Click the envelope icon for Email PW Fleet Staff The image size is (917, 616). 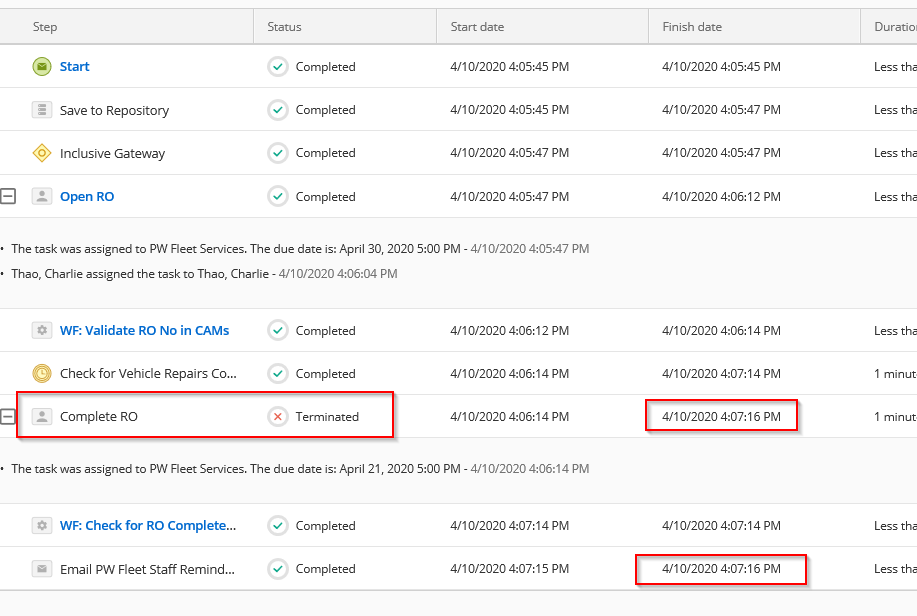point(41,569)
